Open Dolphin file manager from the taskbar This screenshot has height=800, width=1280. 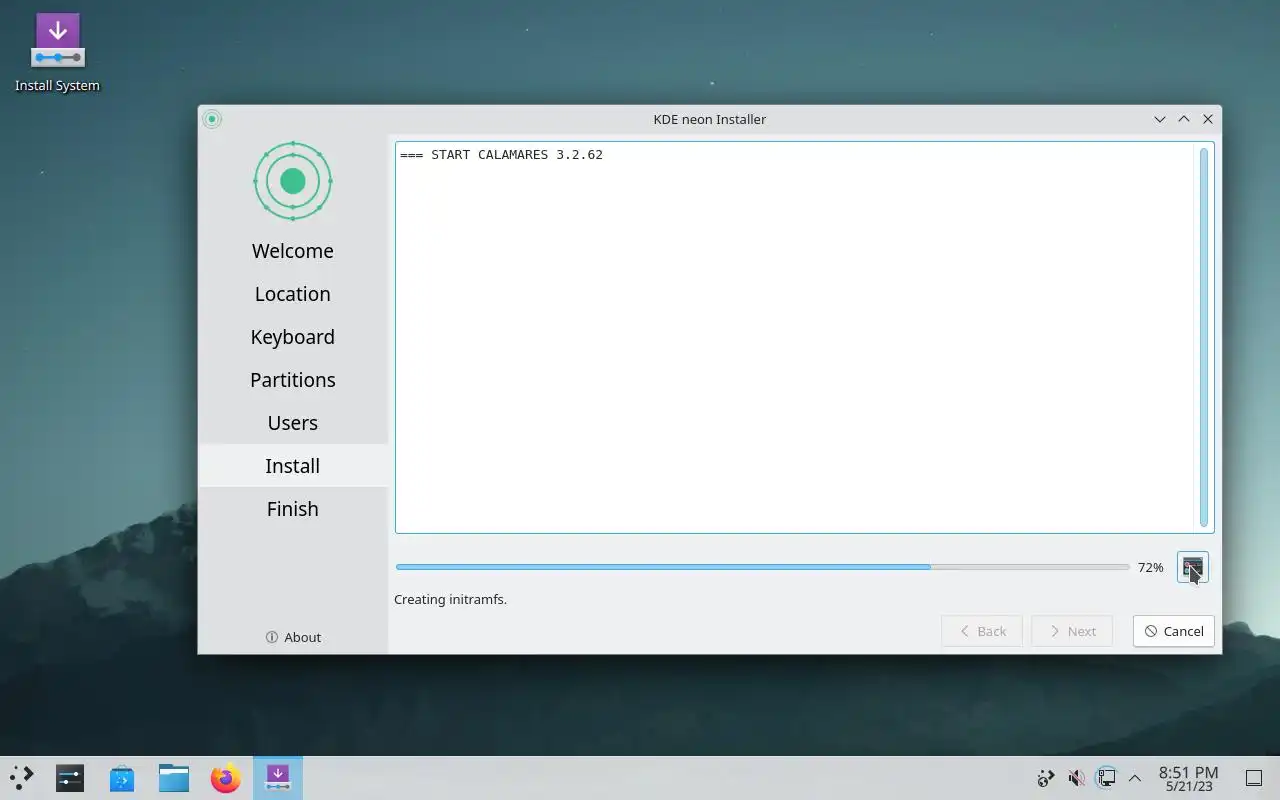174,777
